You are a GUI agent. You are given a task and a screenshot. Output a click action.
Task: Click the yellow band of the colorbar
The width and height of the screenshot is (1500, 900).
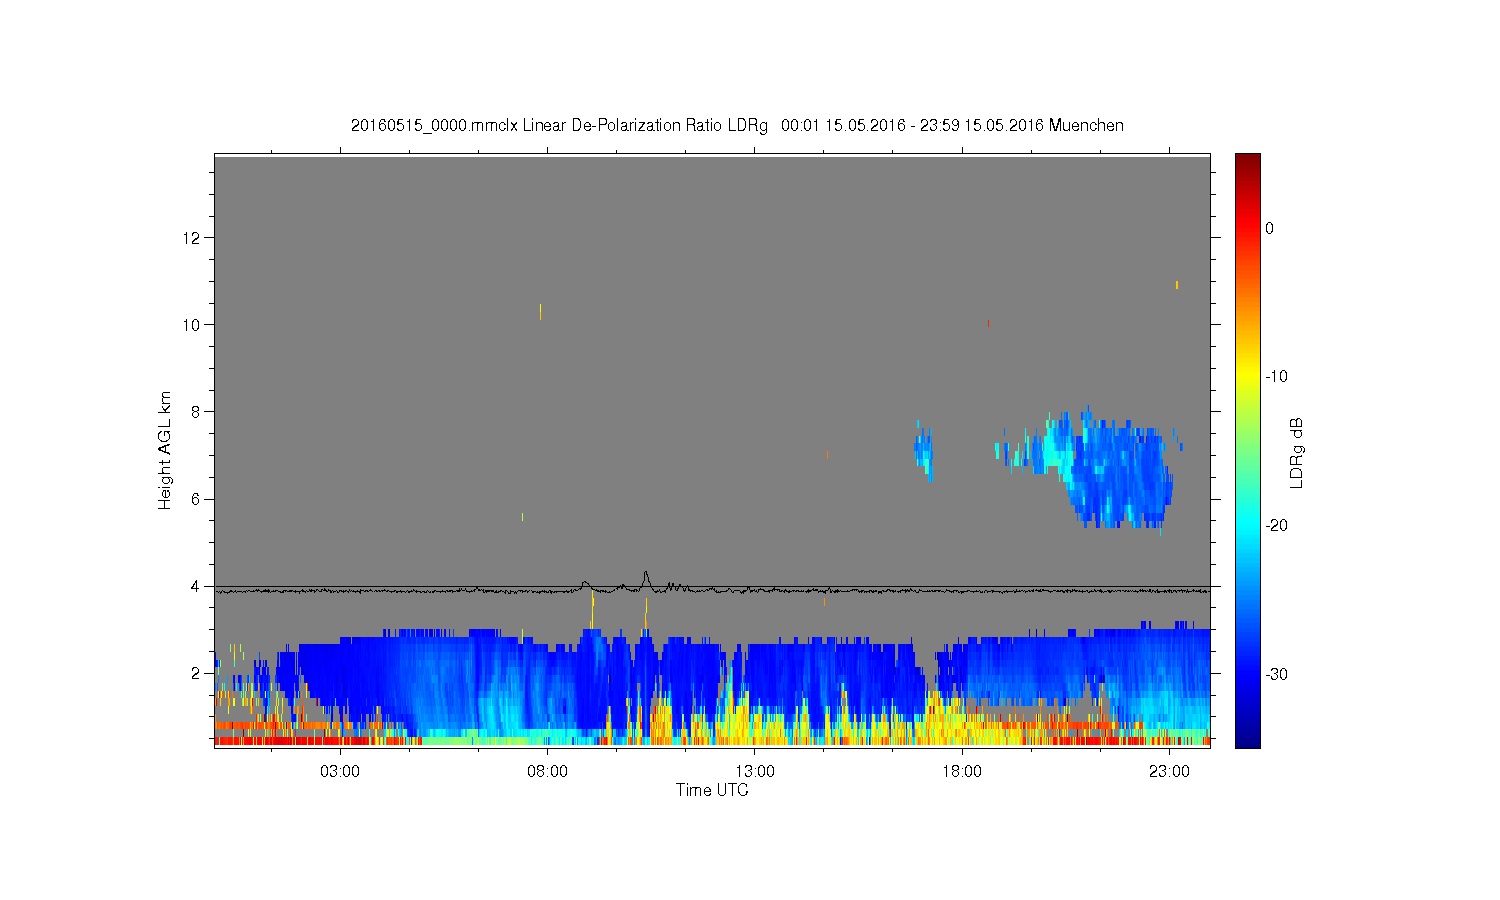[1248, 377]
